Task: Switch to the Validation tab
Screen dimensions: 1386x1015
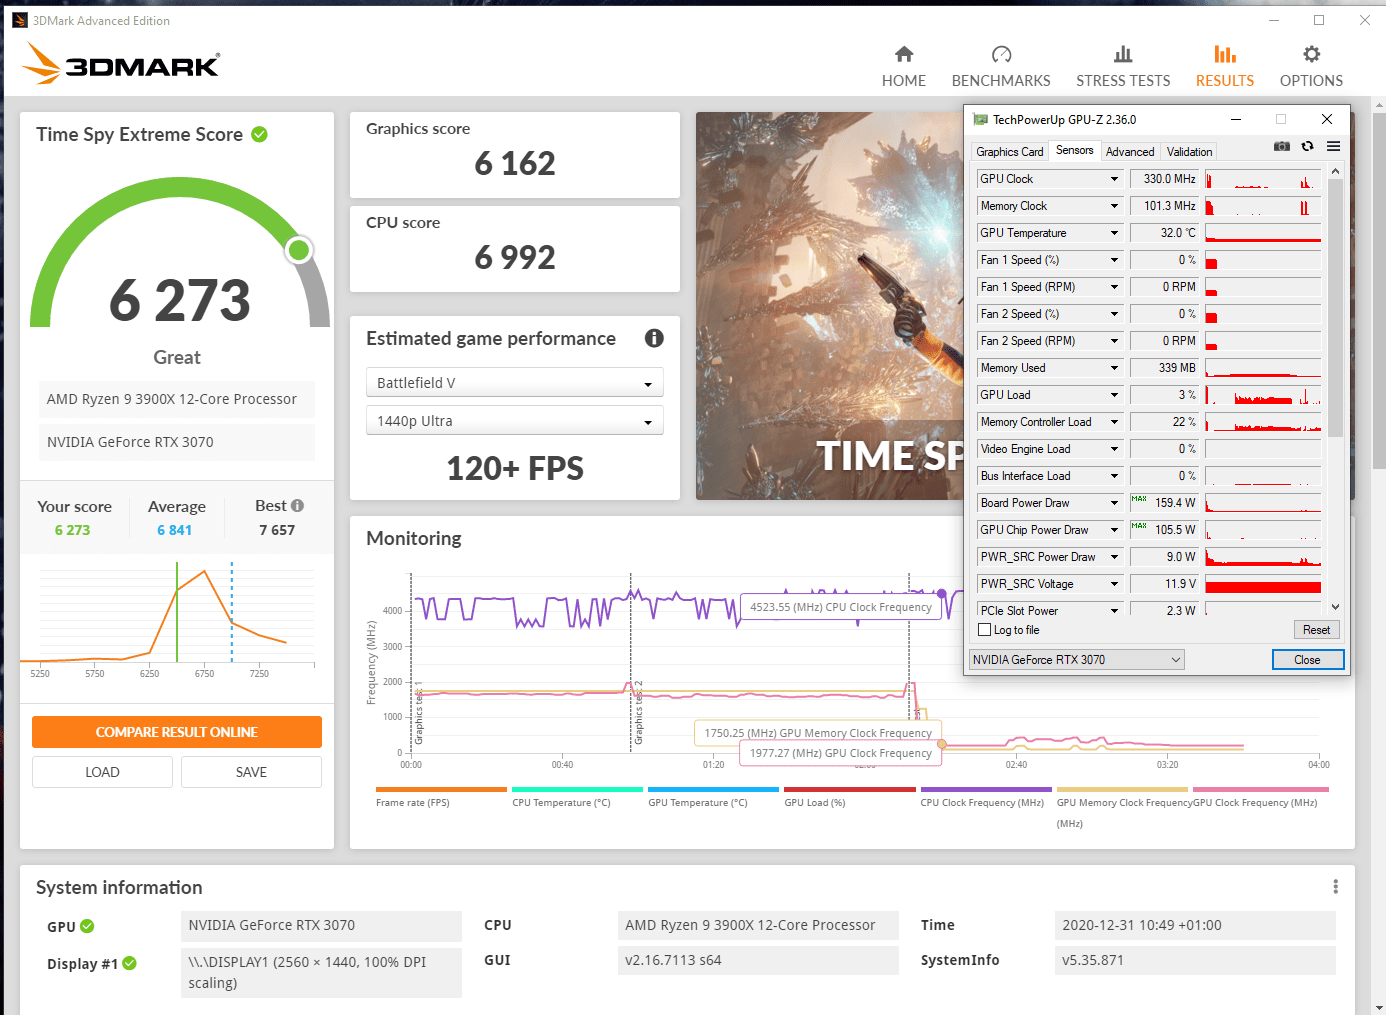Action: pyautogui.click(x=1189, y=152)
